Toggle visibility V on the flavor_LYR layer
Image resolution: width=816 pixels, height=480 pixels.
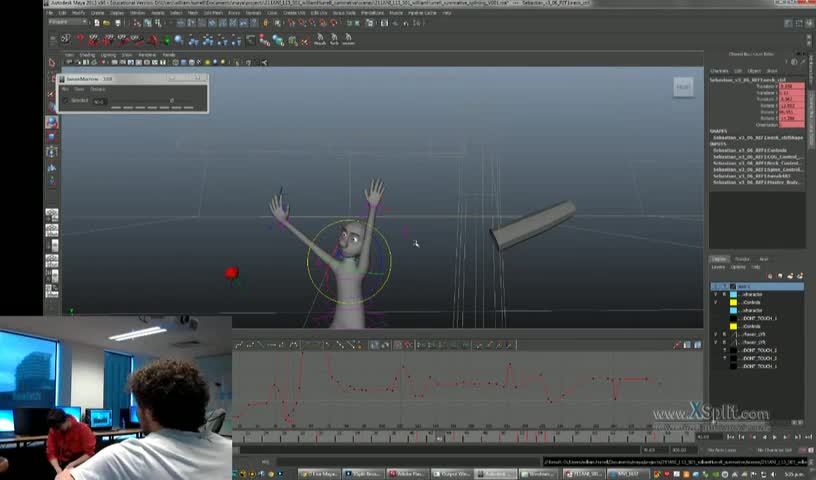715,334
